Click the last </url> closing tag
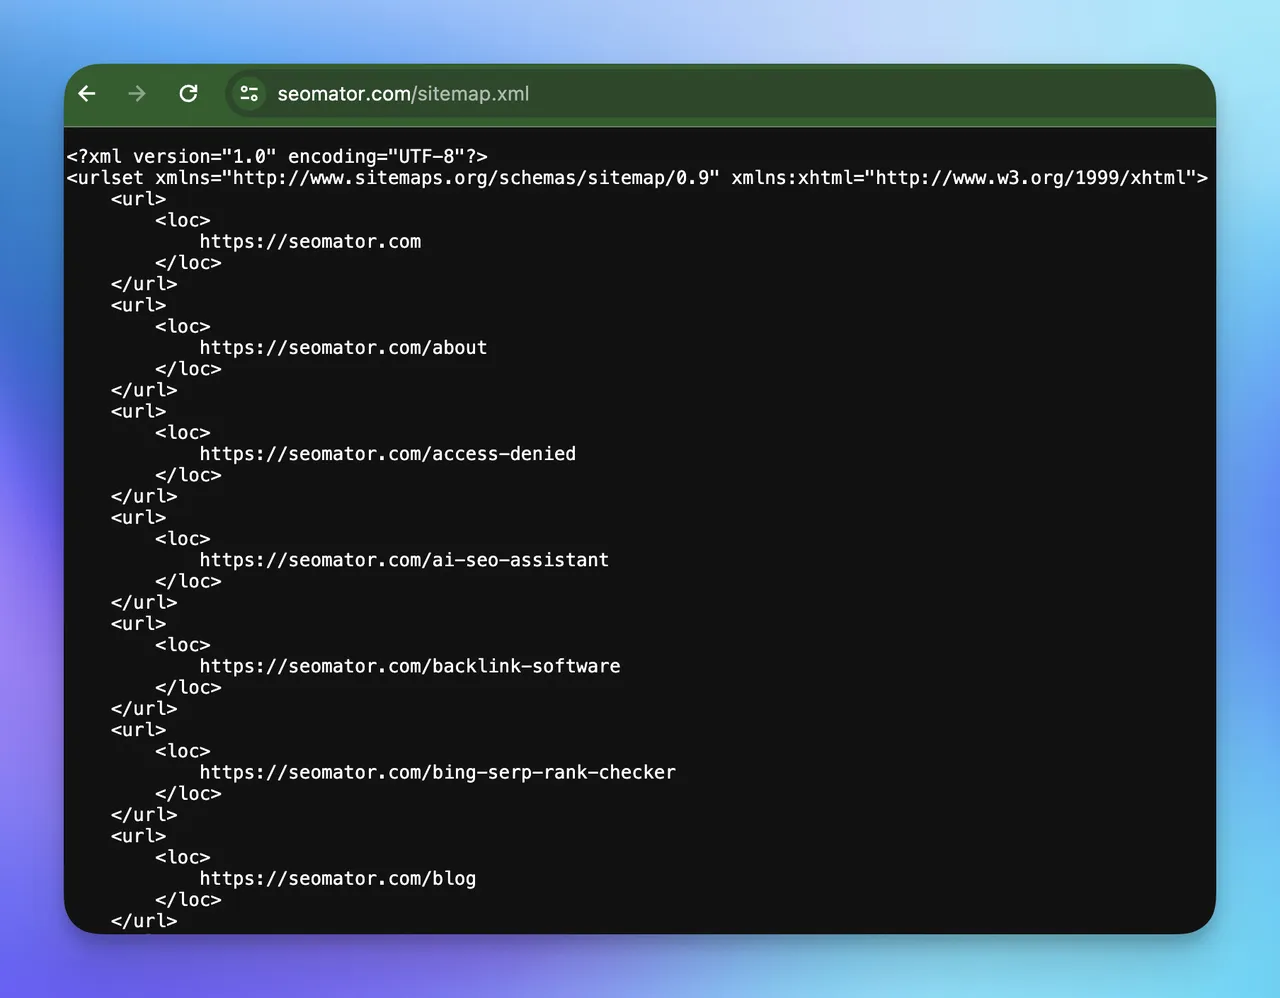 (x=144, y=920)
